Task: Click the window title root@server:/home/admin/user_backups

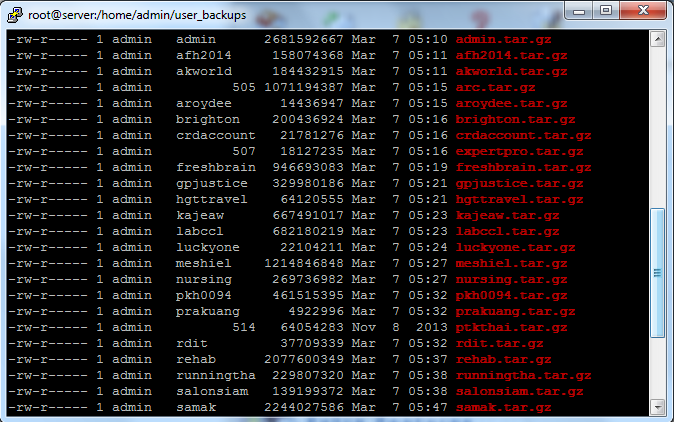Action: coord(137,15)
